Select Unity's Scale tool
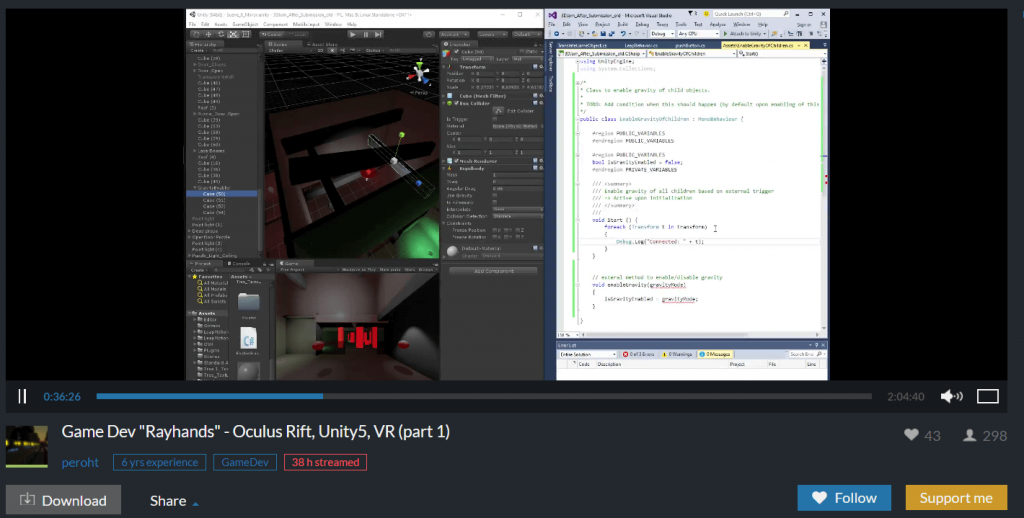The image size is (1024, 518). pyautogui.click(x=233, y=34)
